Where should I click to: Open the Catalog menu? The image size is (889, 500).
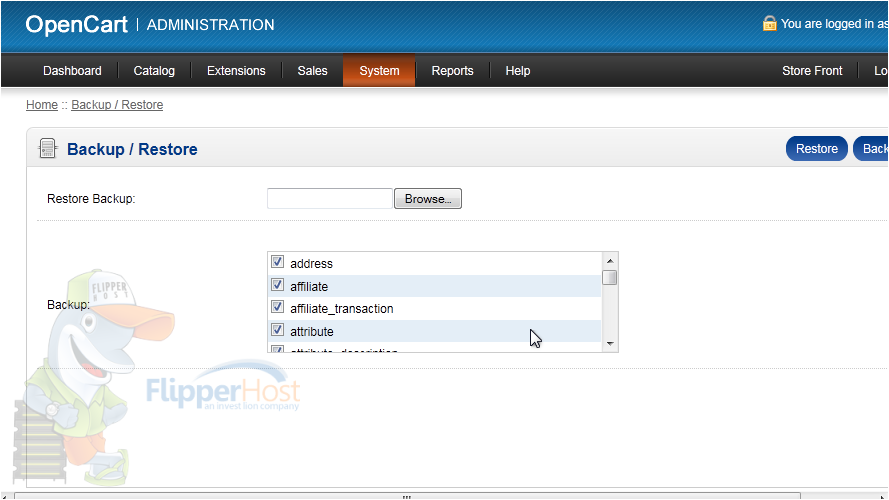(154, 71)
